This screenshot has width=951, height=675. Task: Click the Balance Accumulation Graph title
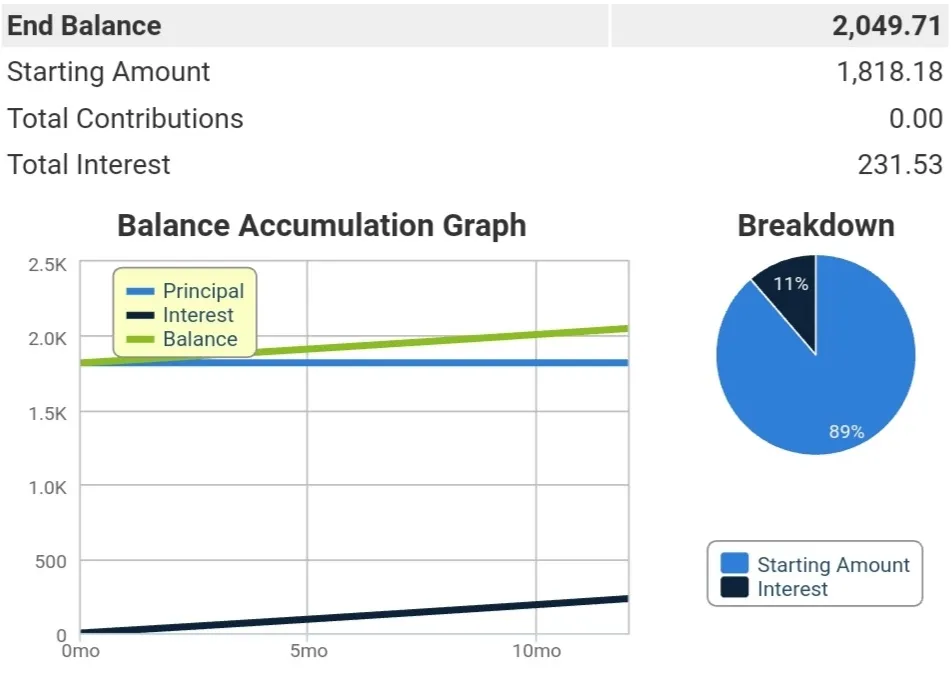(x=321, y=226)
